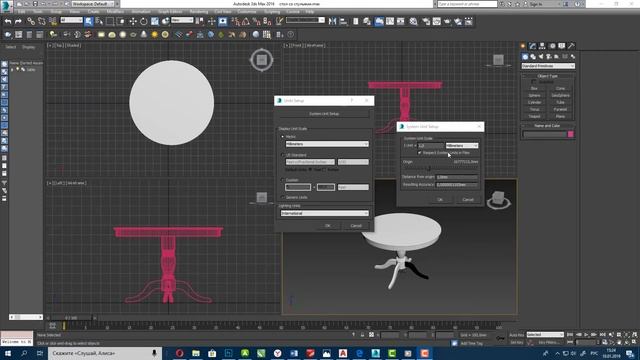Click the Unlink Selection icon

(42, 21)
